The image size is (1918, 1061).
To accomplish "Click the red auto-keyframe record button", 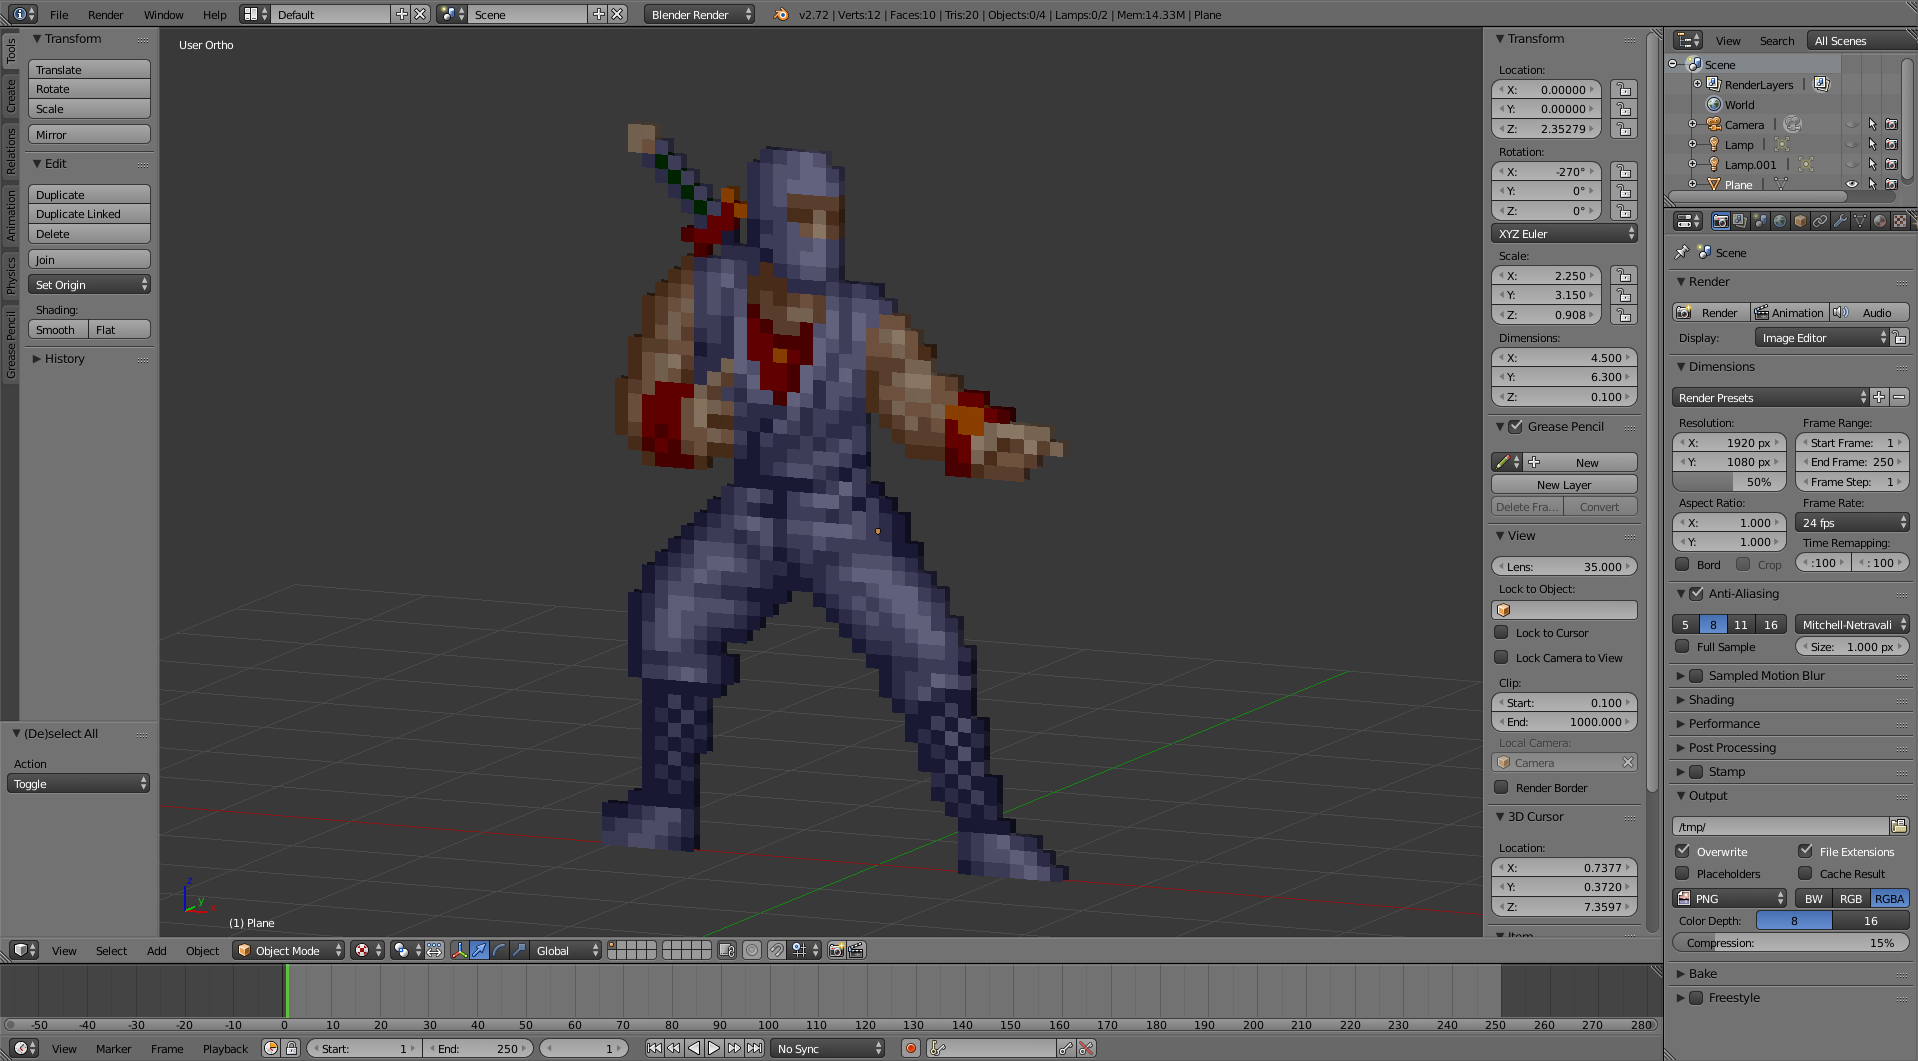I will 910,1048.
